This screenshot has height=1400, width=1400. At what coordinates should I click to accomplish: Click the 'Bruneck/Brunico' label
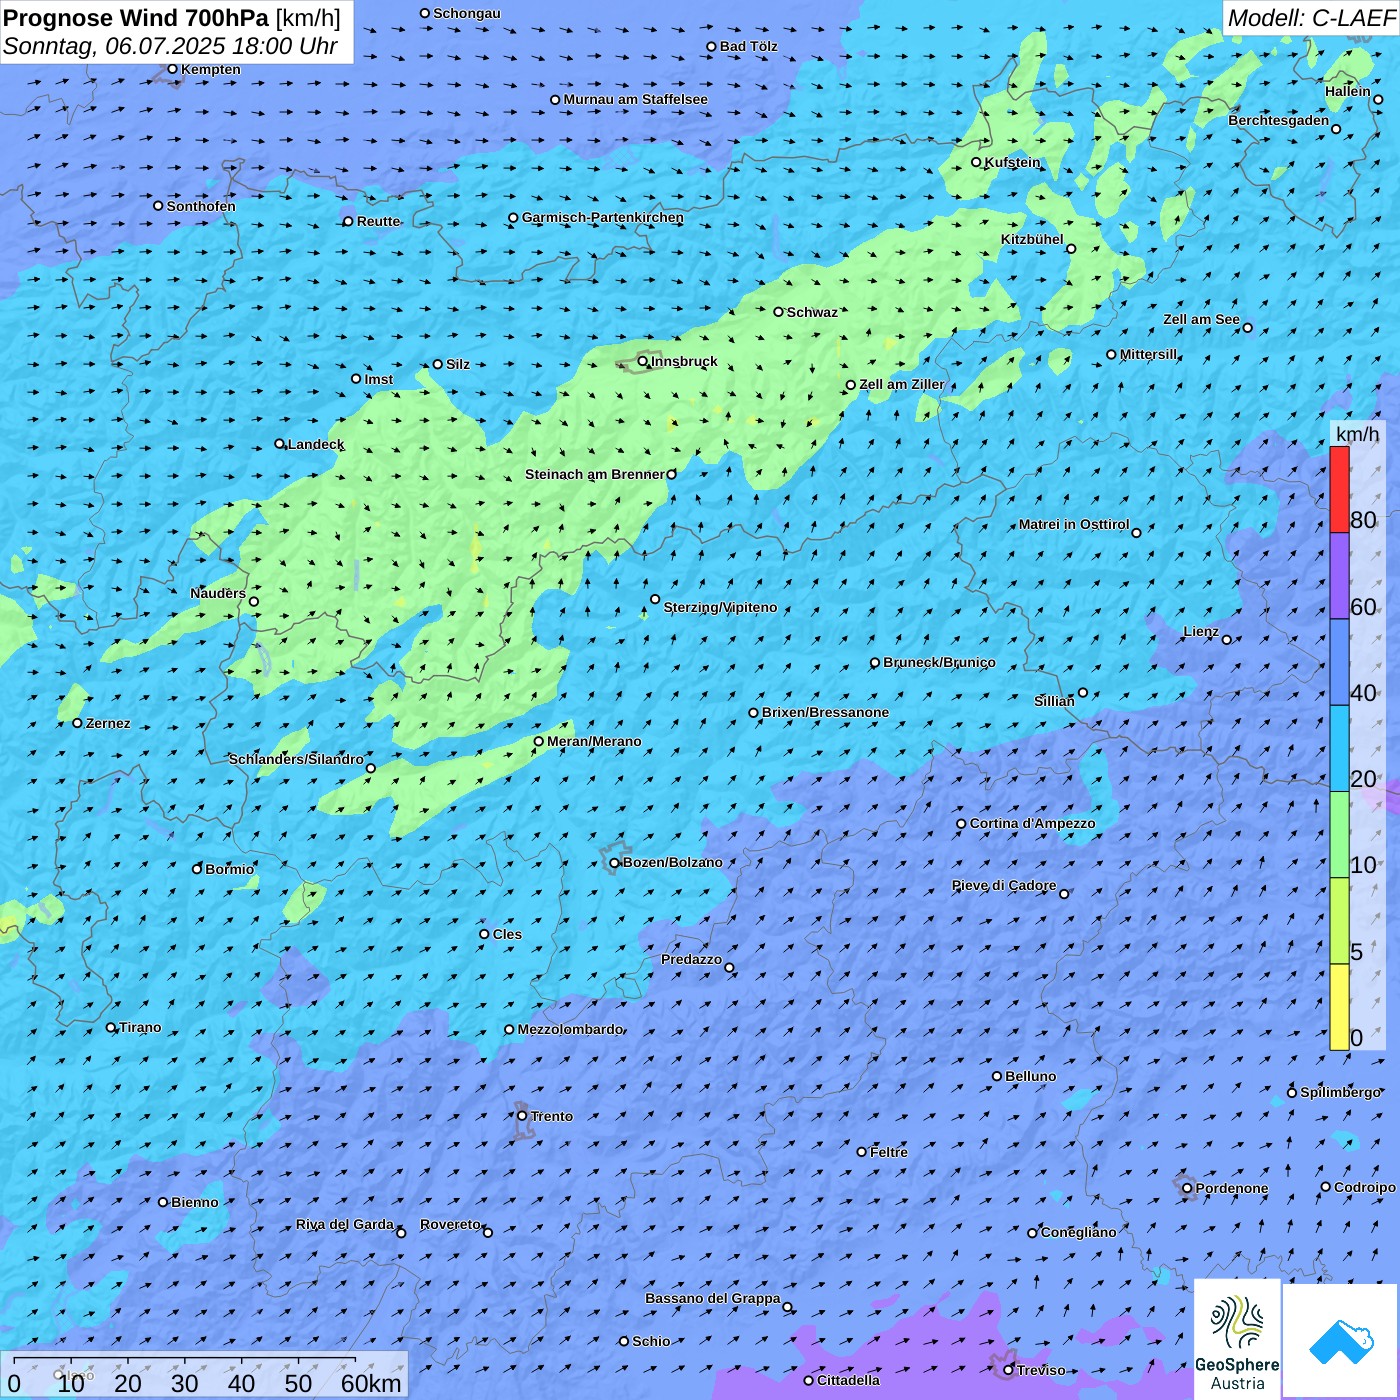pyautogui.click(x=939, y=662)
